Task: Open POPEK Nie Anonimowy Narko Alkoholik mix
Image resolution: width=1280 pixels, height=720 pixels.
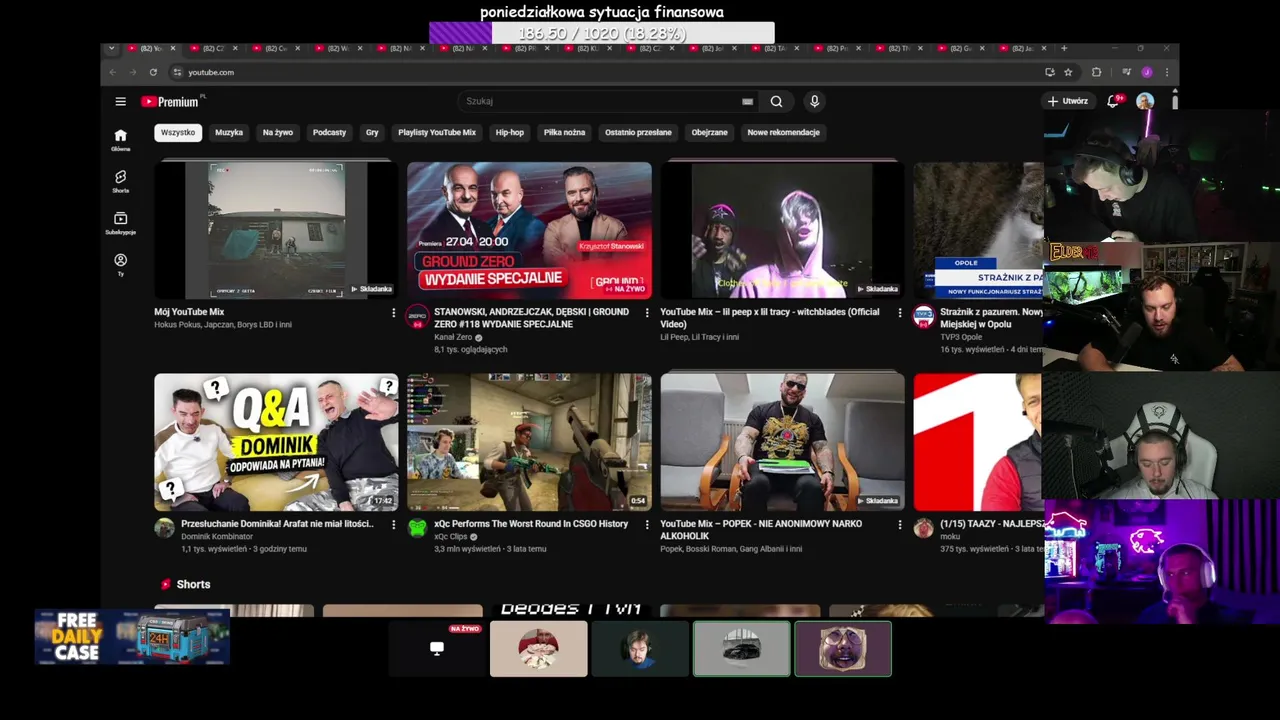Action: click(761, 529)
